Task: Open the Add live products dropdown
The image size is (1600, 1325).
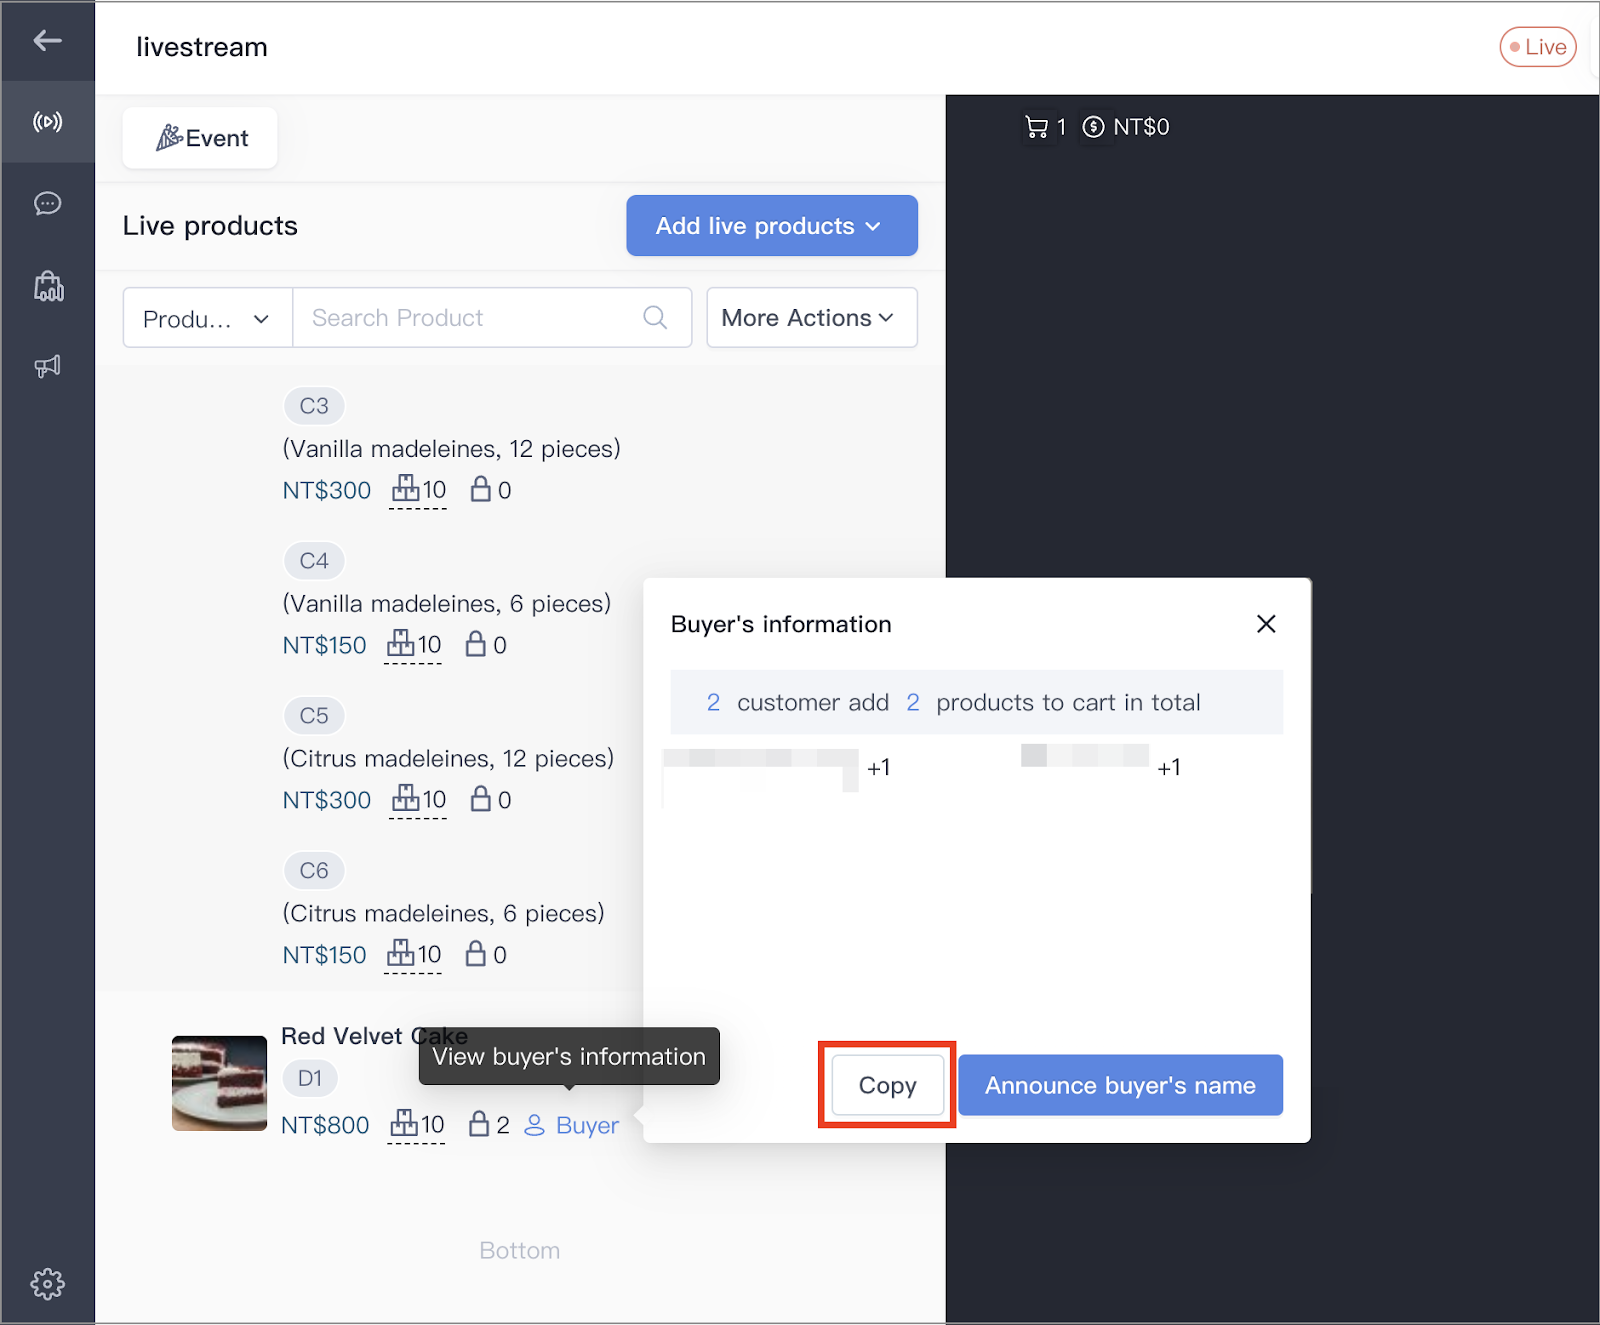Action: tap(770, 226)
